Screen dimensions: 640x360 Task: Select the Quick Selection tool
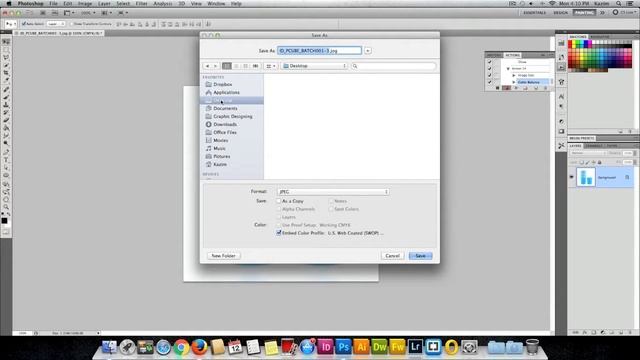point(6,65)
